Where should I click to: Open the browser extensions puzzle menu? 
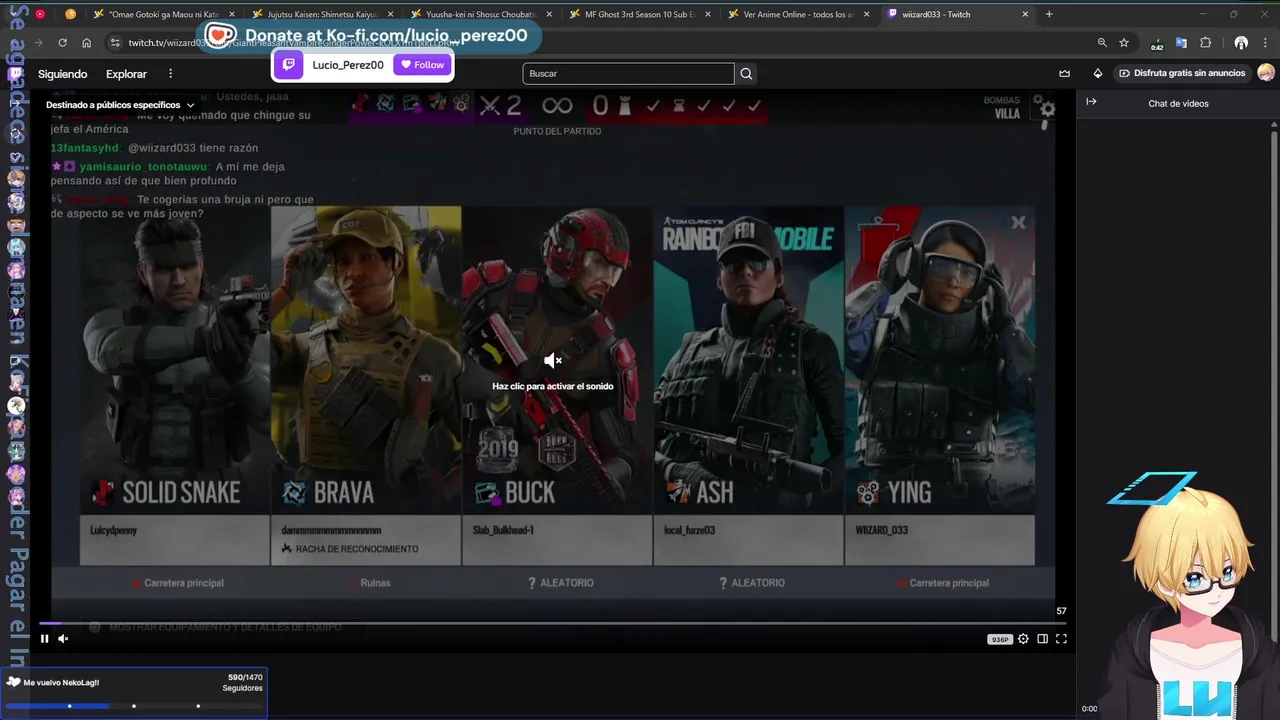click(x=1206, y=43)
